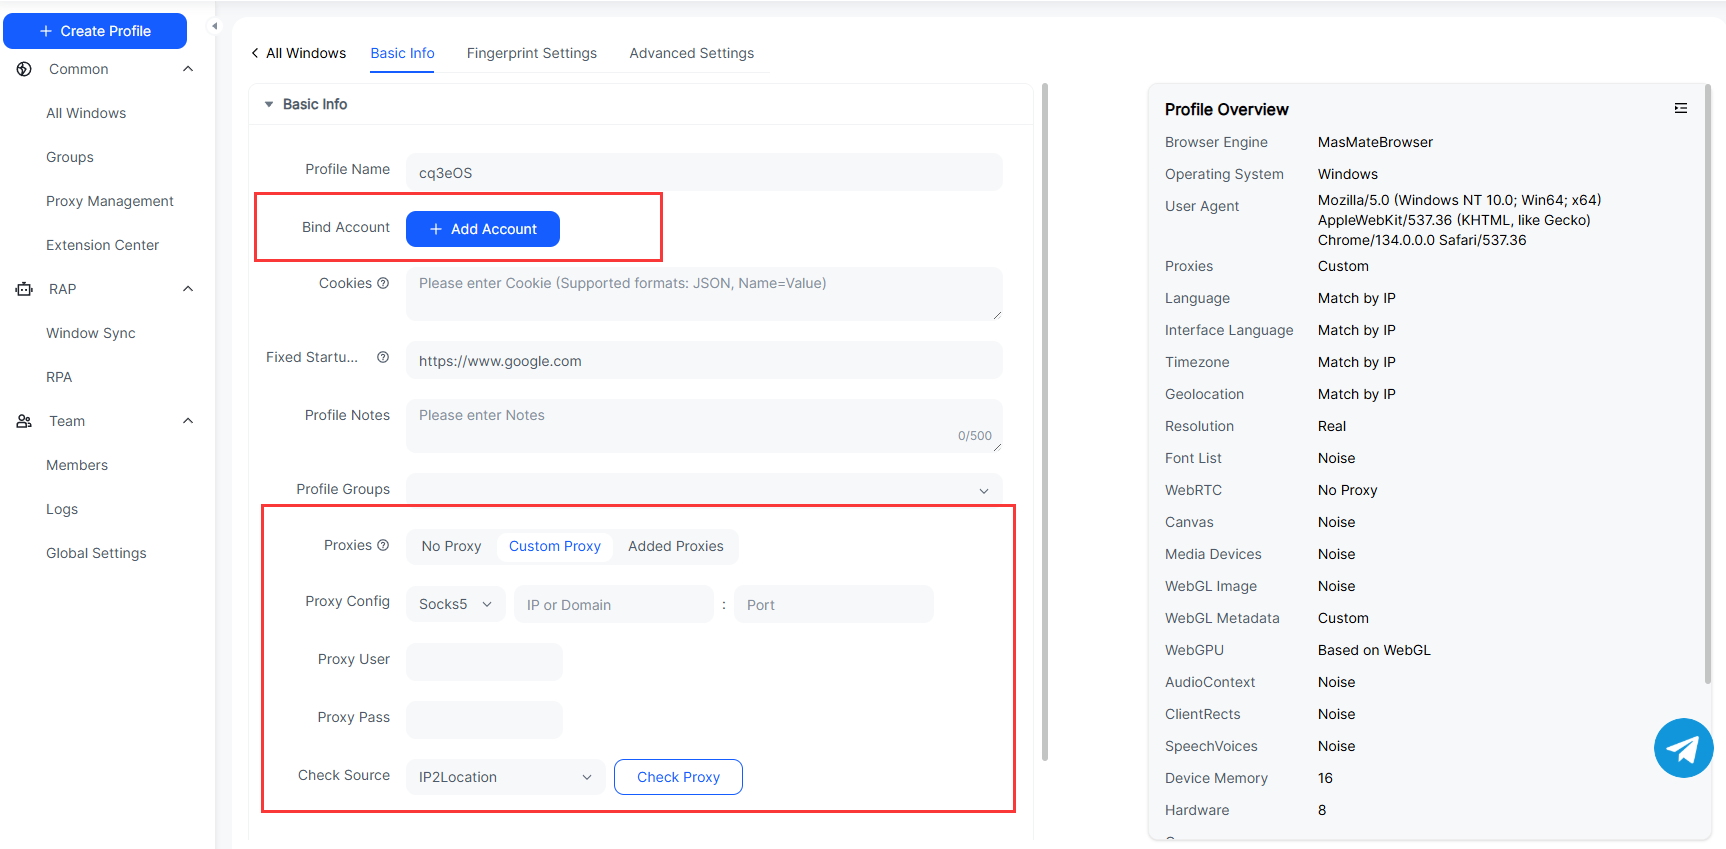Click the help icon next to Proxies
The image size is (1726, 849).
pyautogui.click(x=383, y=545)
